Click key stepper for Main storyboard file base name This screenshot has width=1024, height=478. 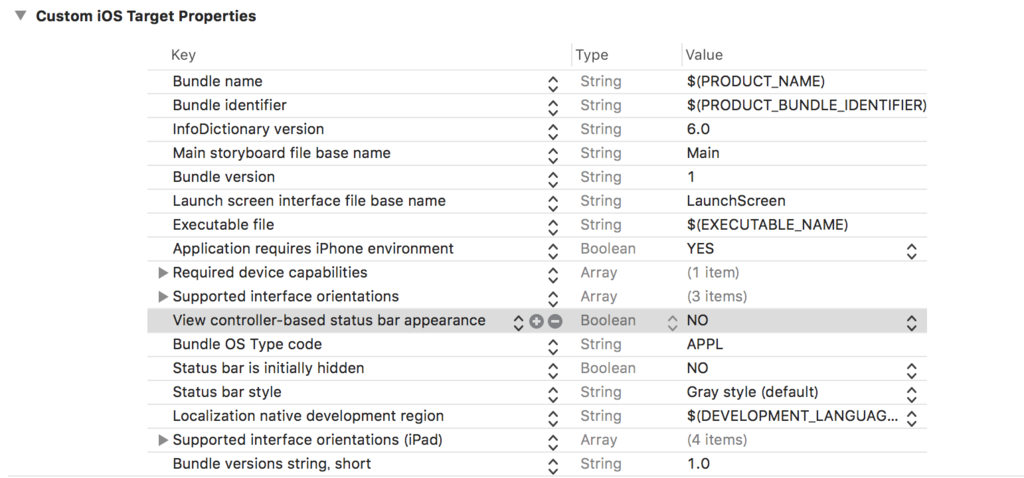(552, 155)
